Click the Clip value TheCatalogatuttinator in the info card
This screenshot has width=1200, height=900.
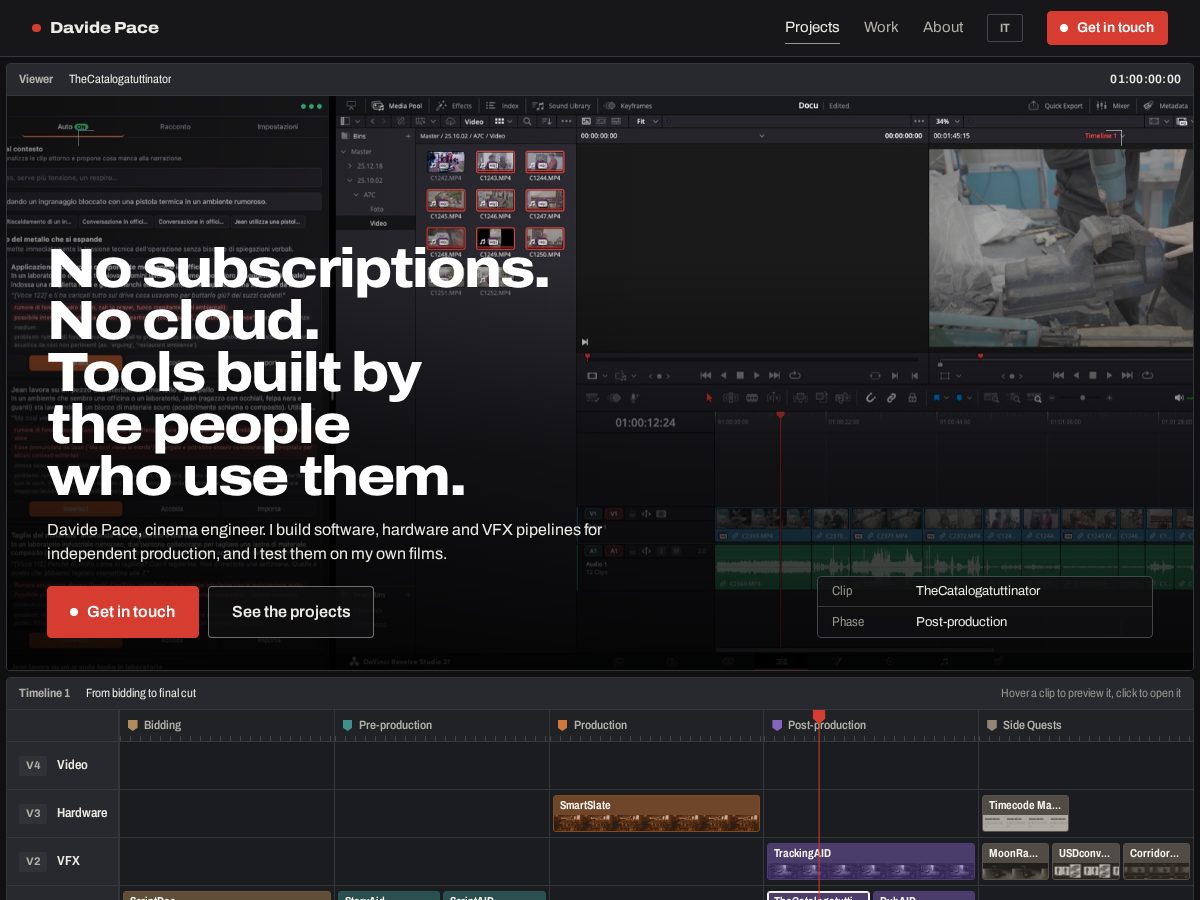click(x=978, y=591)
